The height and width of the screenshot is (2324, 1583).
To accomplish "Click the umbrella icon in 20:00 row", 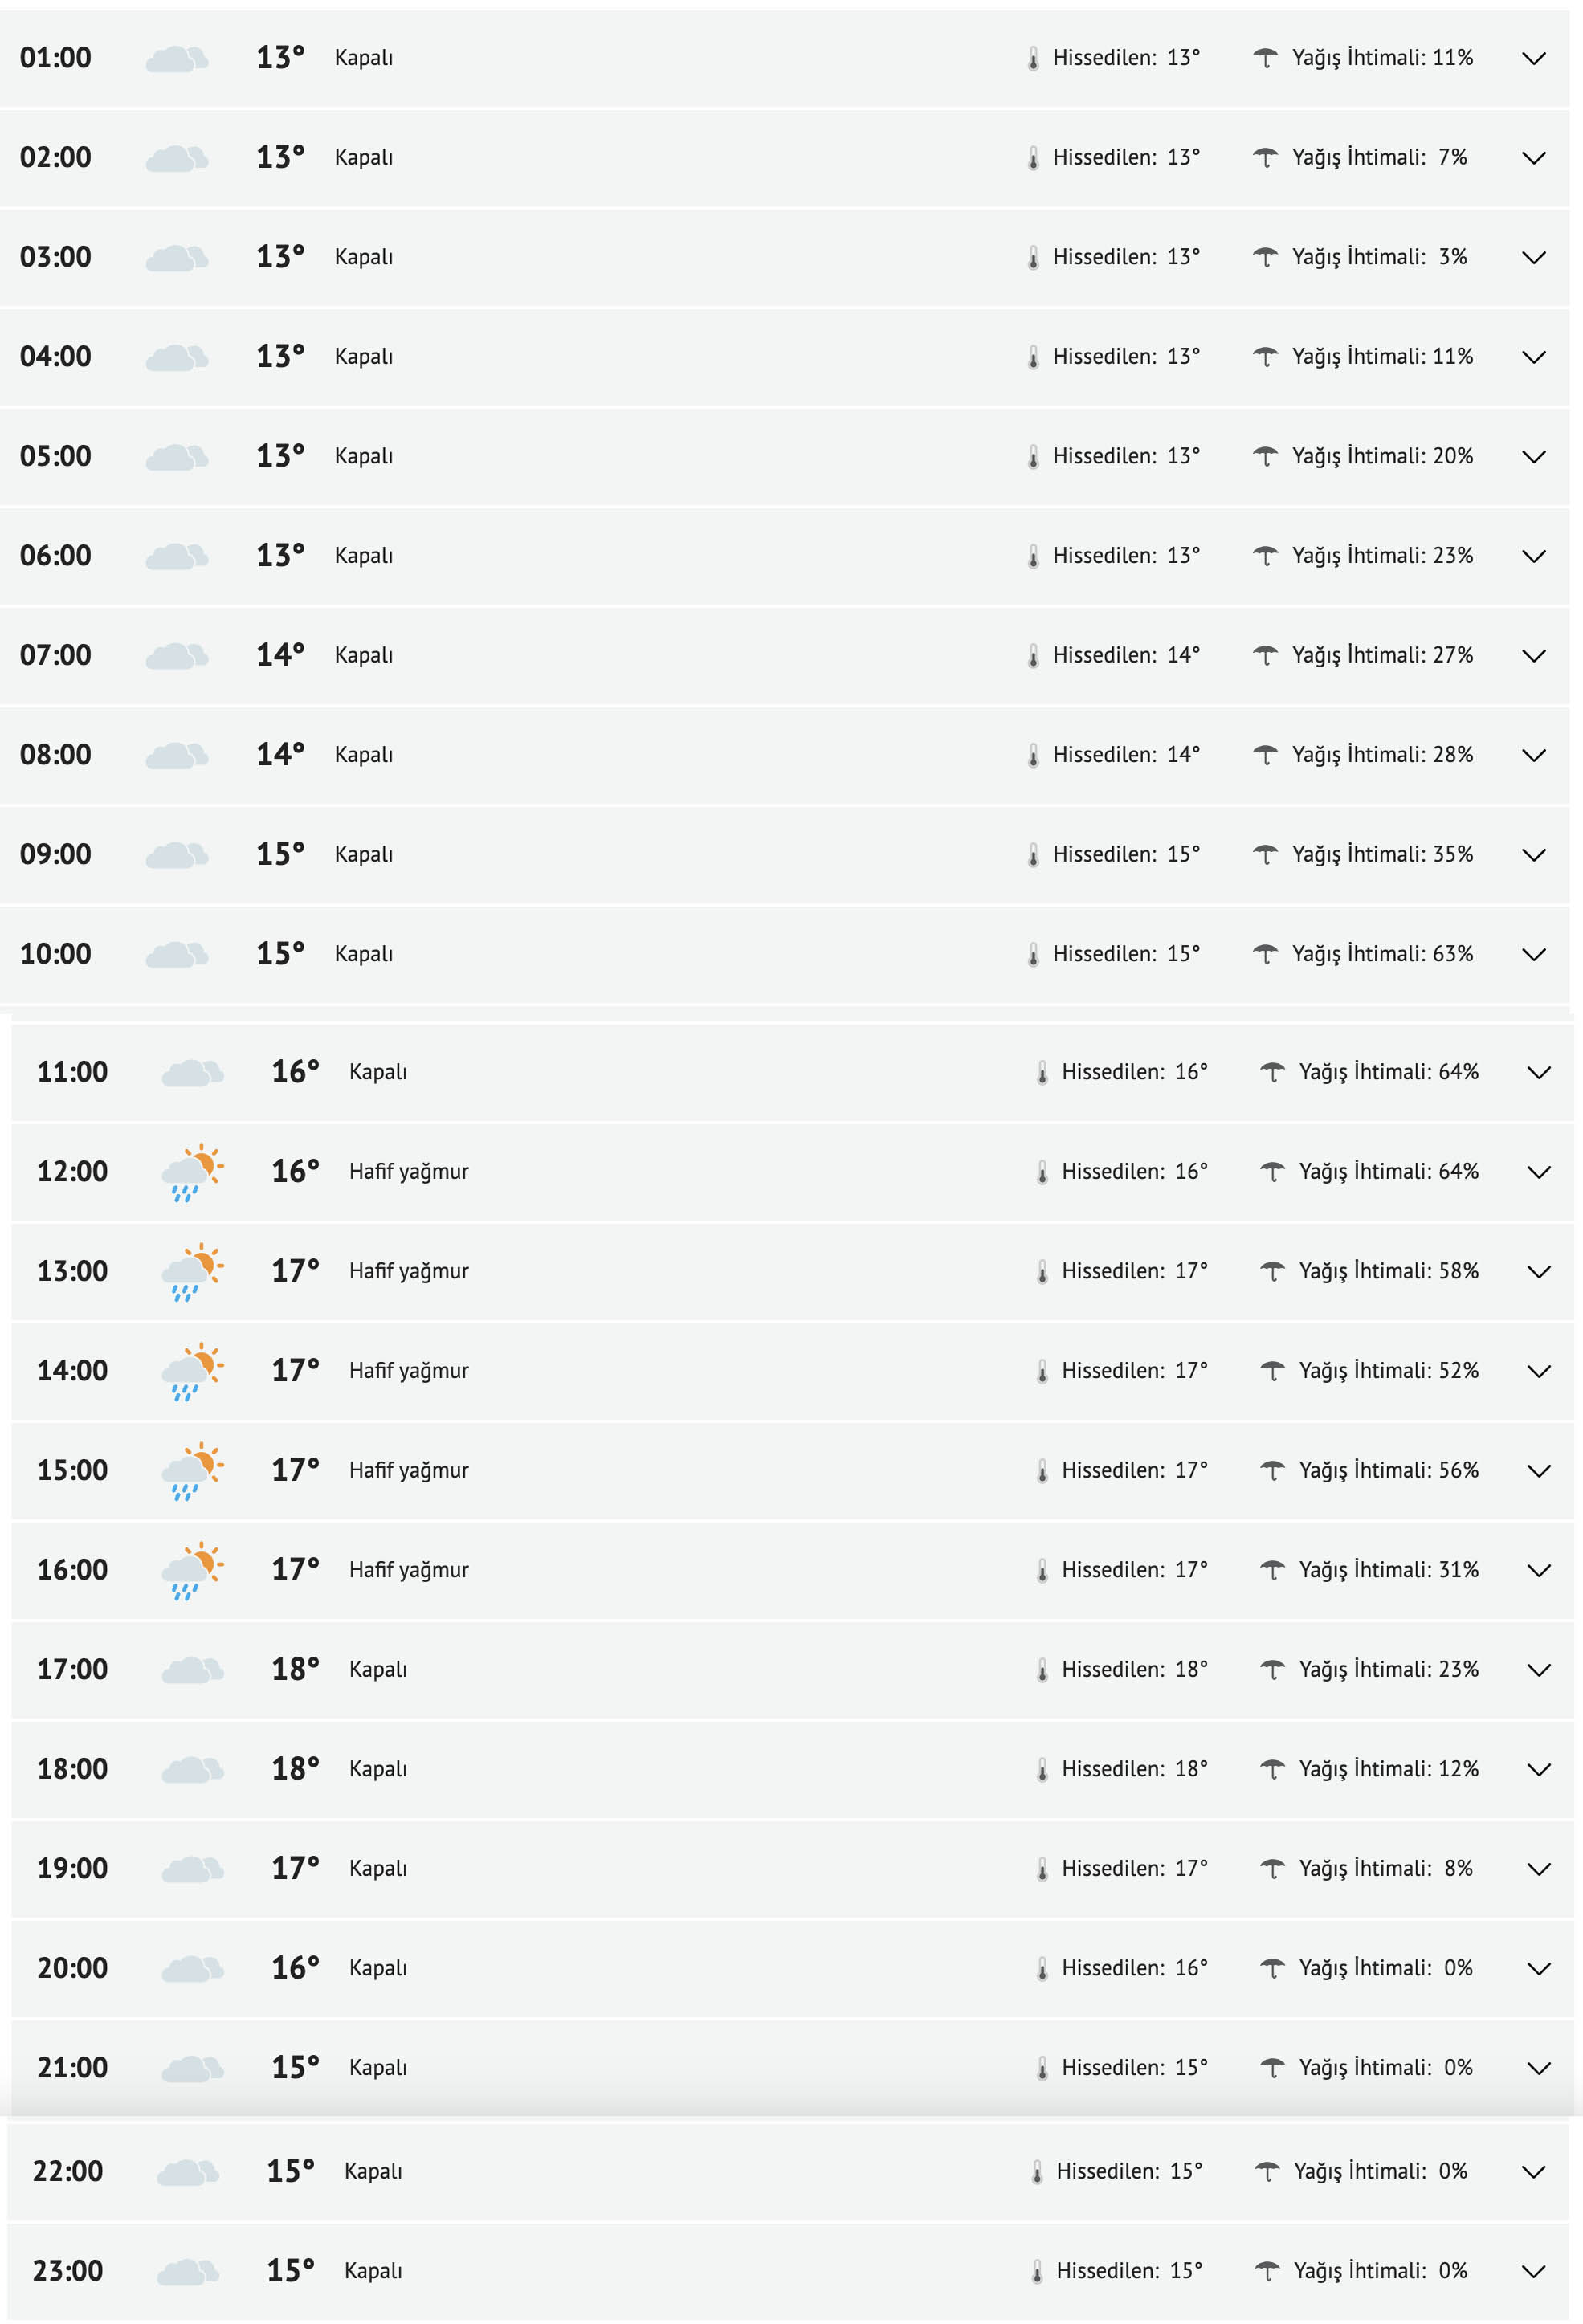I will 1272,1968.
